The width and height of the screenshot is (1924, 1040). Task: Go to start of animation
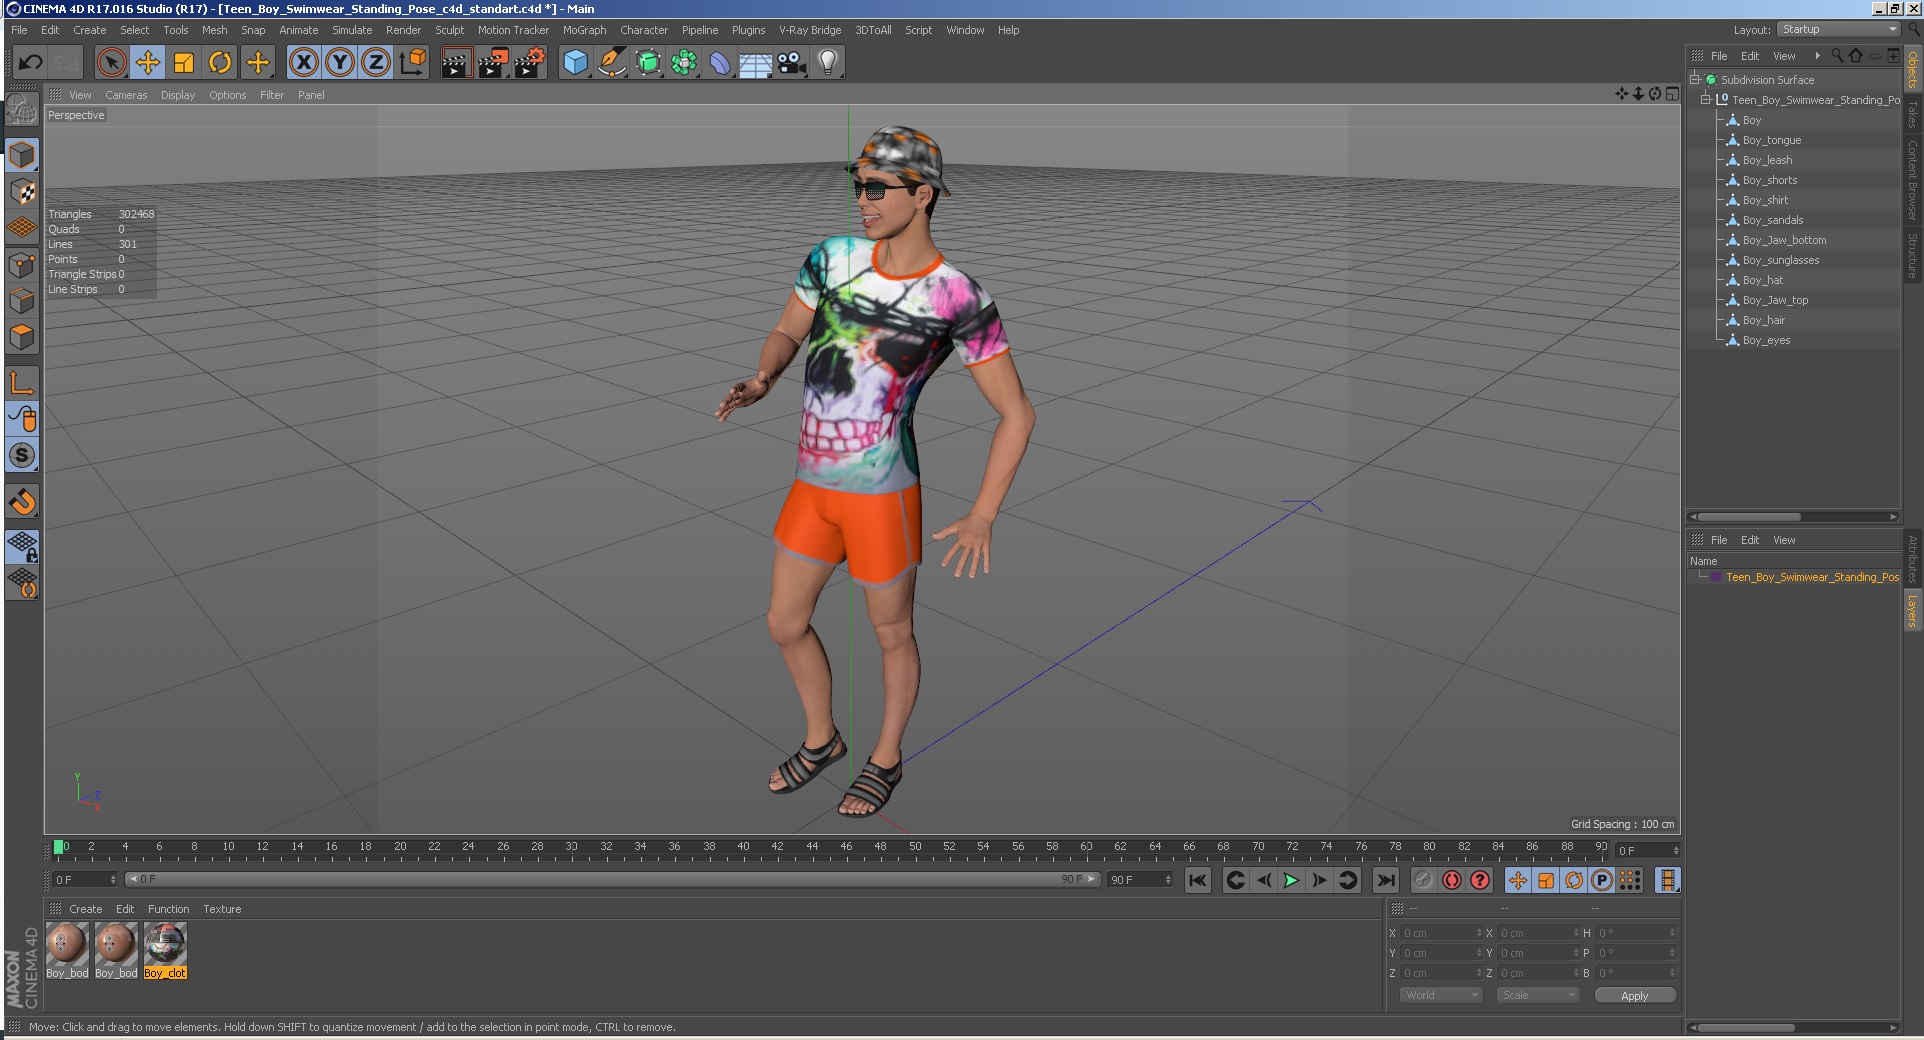point(1197,880)
